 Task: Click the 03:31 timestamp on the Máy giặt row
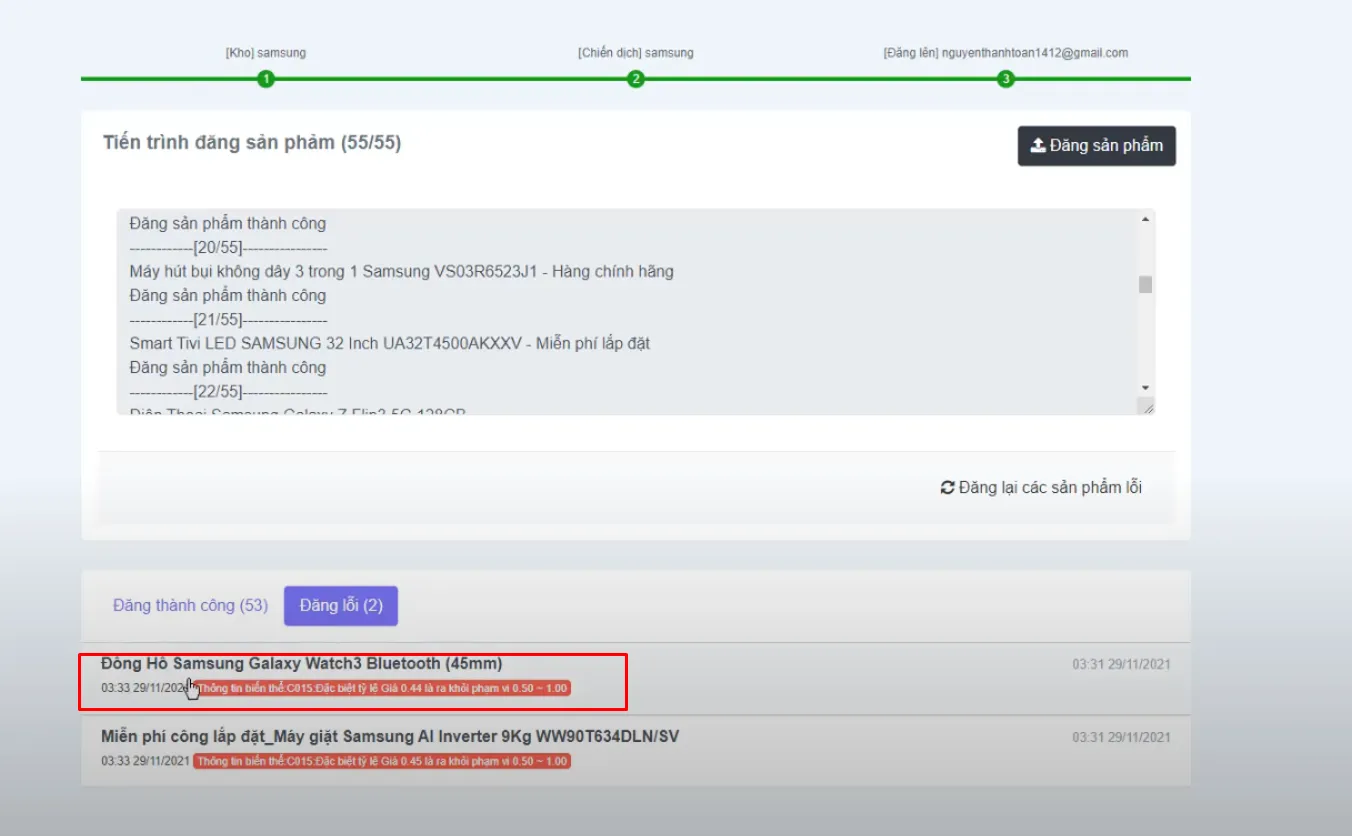[x=1121, y=737]
